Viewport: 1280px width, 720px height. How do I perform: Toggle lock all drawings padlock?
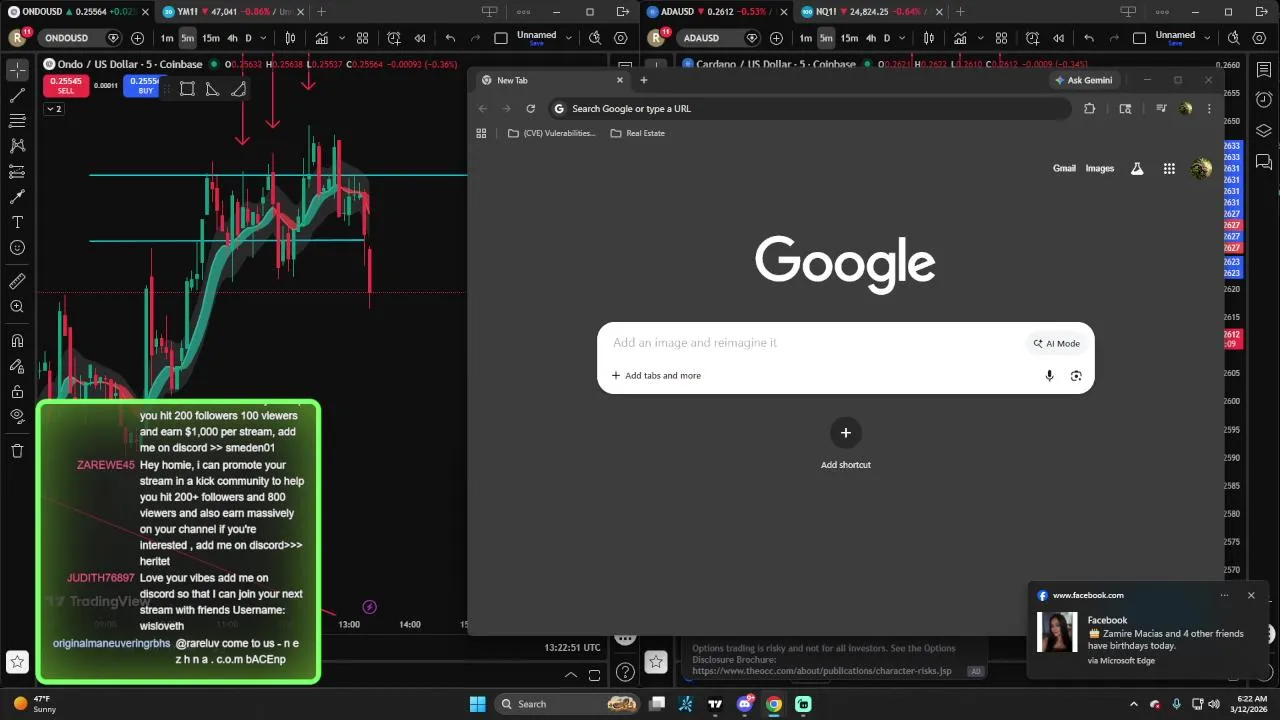tap(17, 392)
